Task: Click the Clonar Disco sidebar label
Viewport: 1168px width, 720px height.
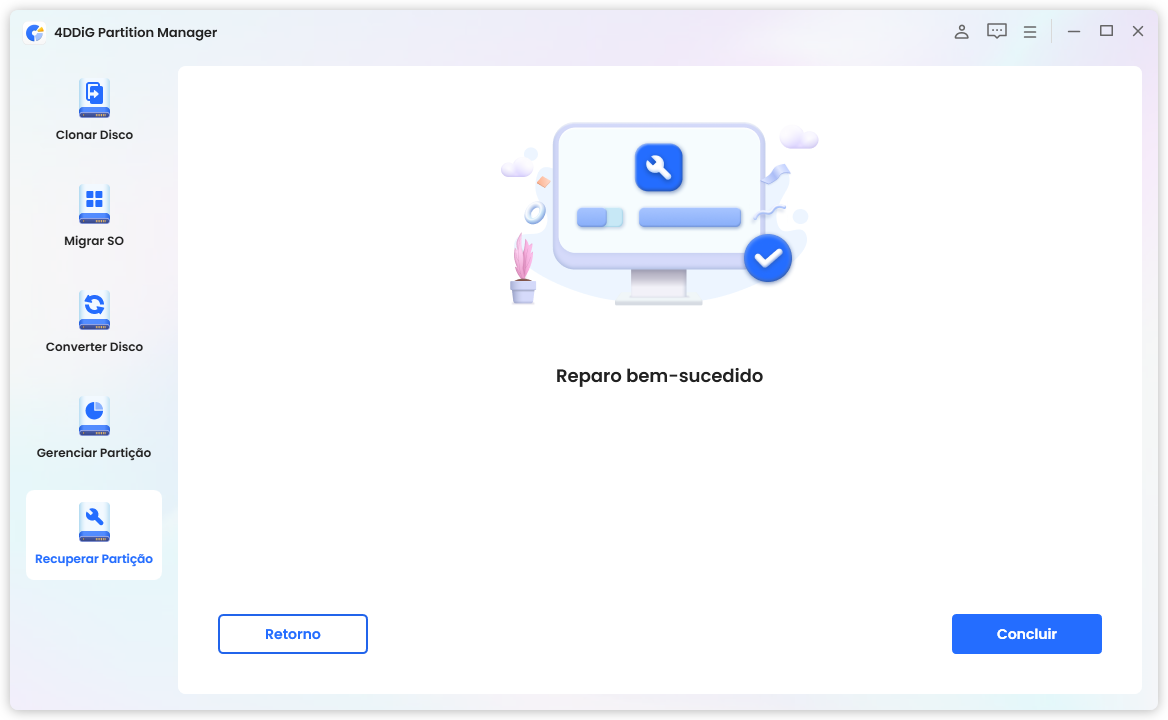Action: (93, 134)
